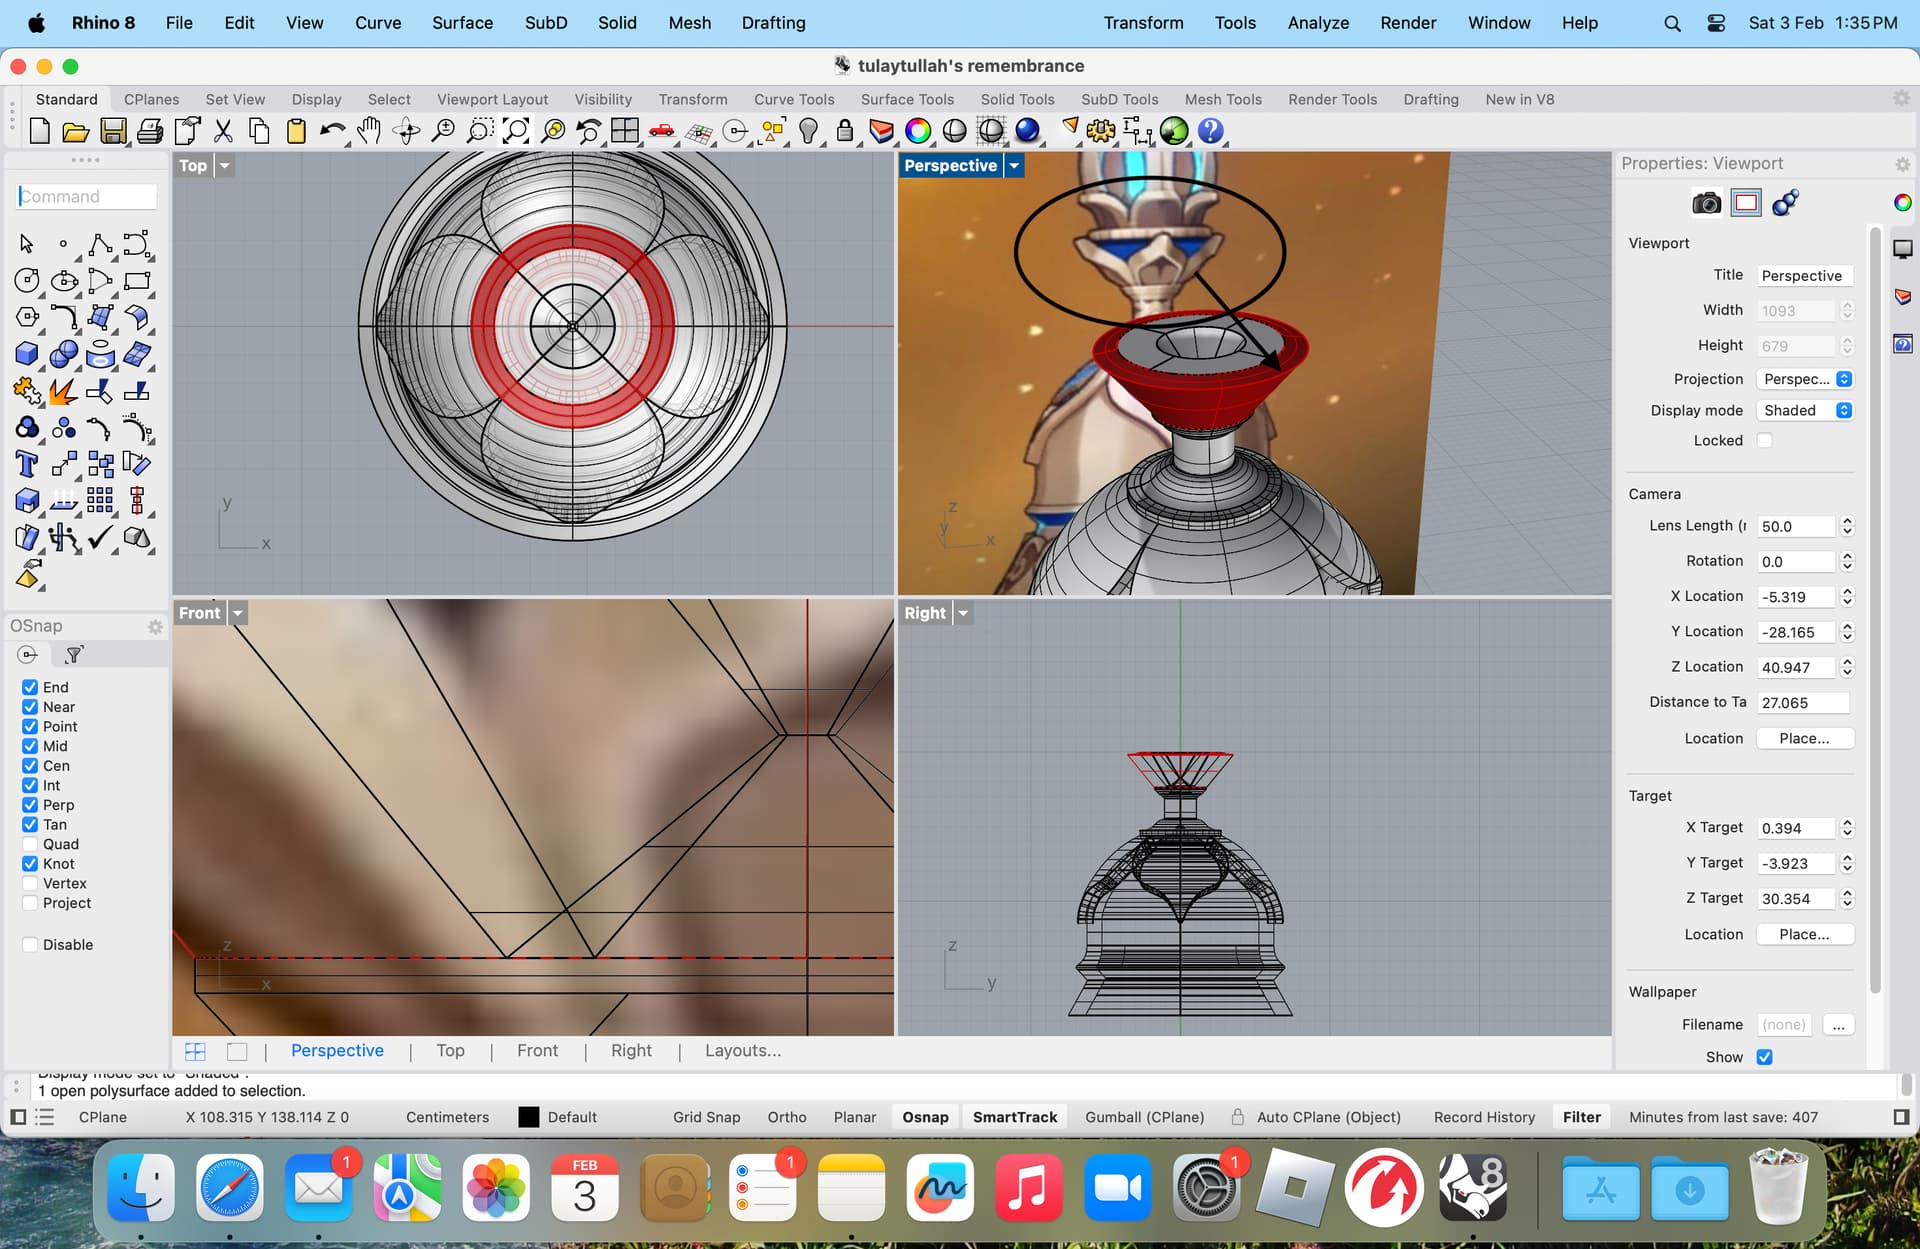Click the Zoom Extents icon
Image resolution: width=1920 pixels, height=1249 pixels.
(x=516, y=131)
